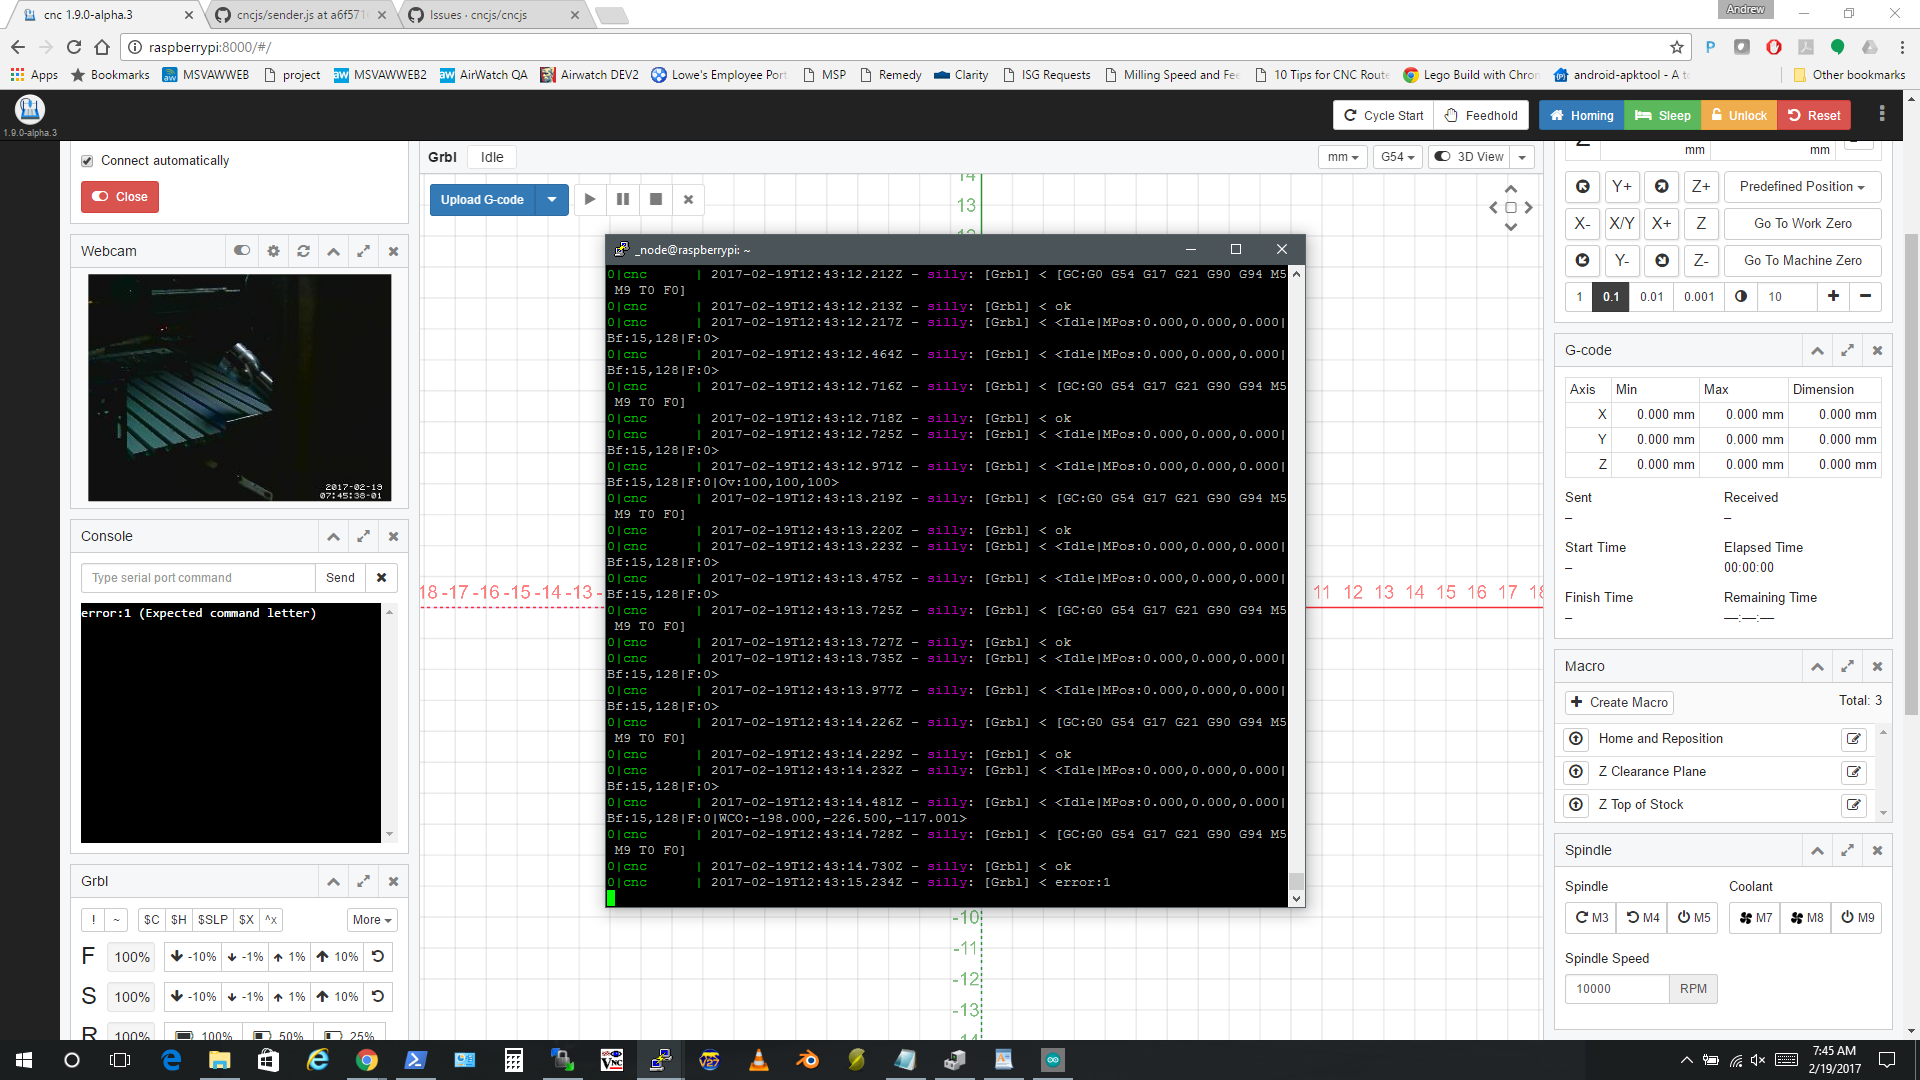Click the Homing button
This screenshot has width=1920, height=1080.
click(x=1581, y=116)
